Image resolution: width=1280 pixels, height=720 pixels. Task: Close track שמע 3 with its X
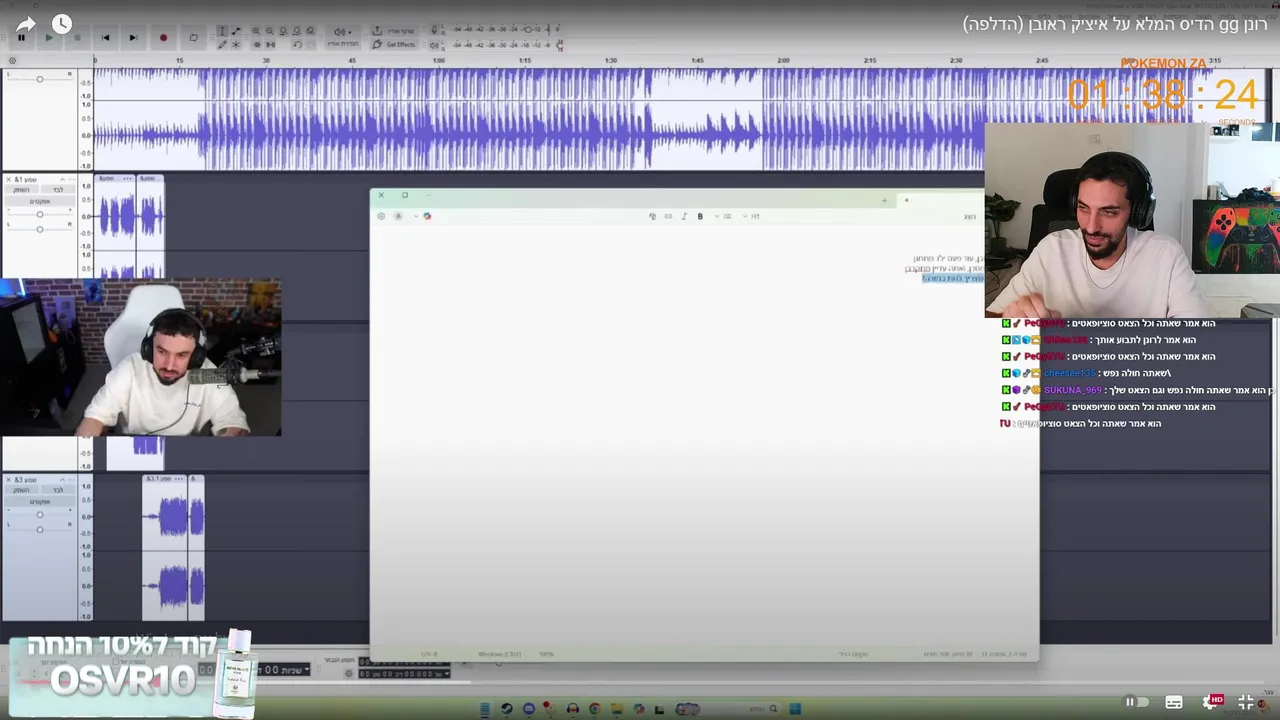click(x=8, y=480)
